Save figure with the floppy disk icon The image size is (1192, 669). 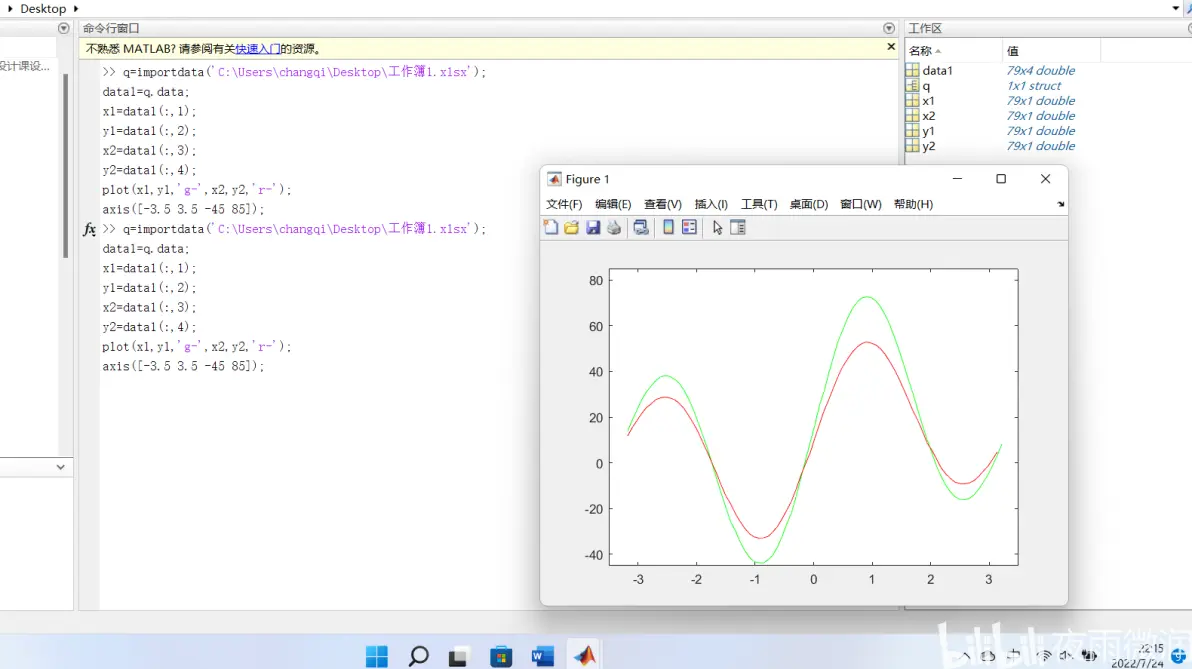coord(593,227)
